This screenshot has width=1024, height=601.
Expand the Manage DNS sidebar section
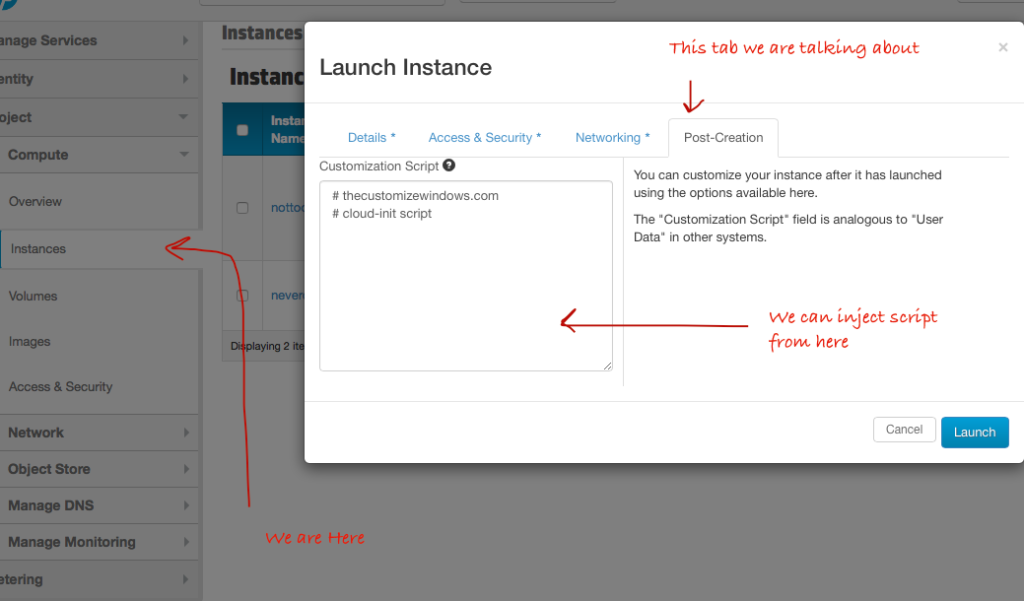(x=98, y=506)
